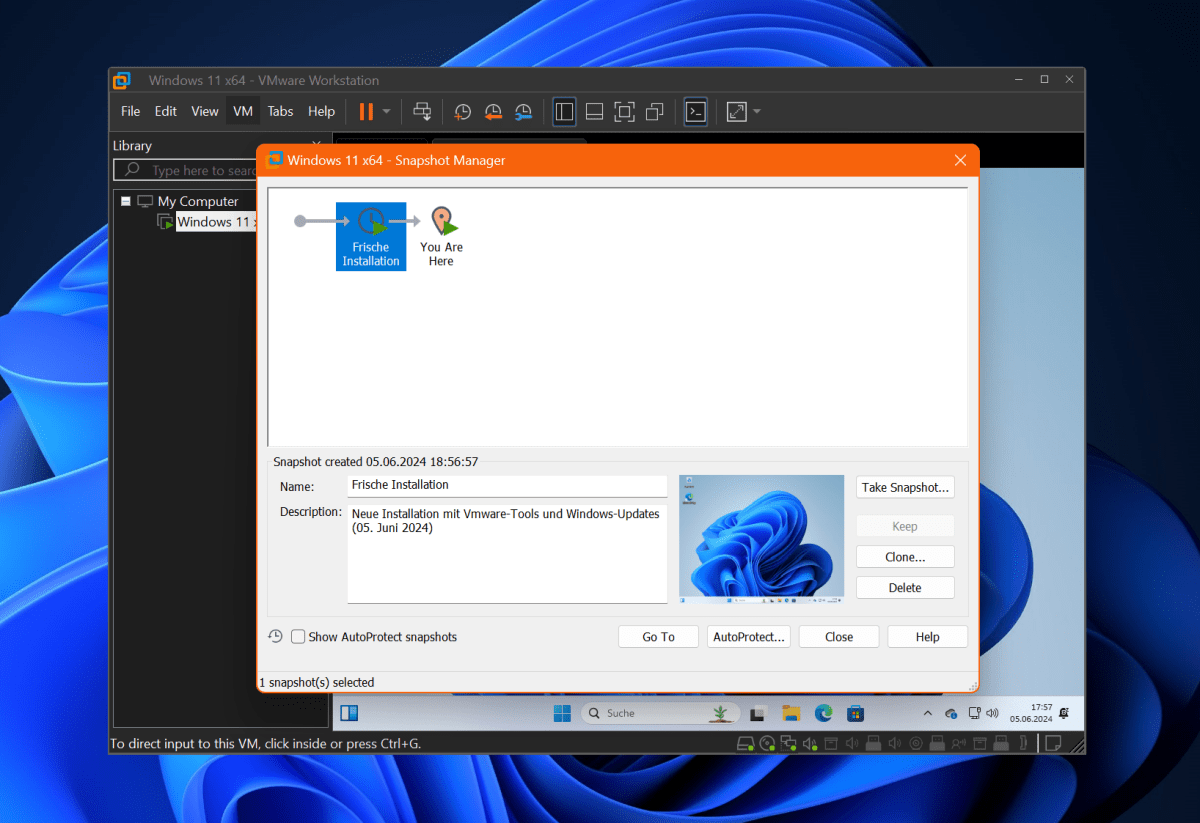
Task: Open the pause button dropdown arrow
Action: [x=386, y=111]
